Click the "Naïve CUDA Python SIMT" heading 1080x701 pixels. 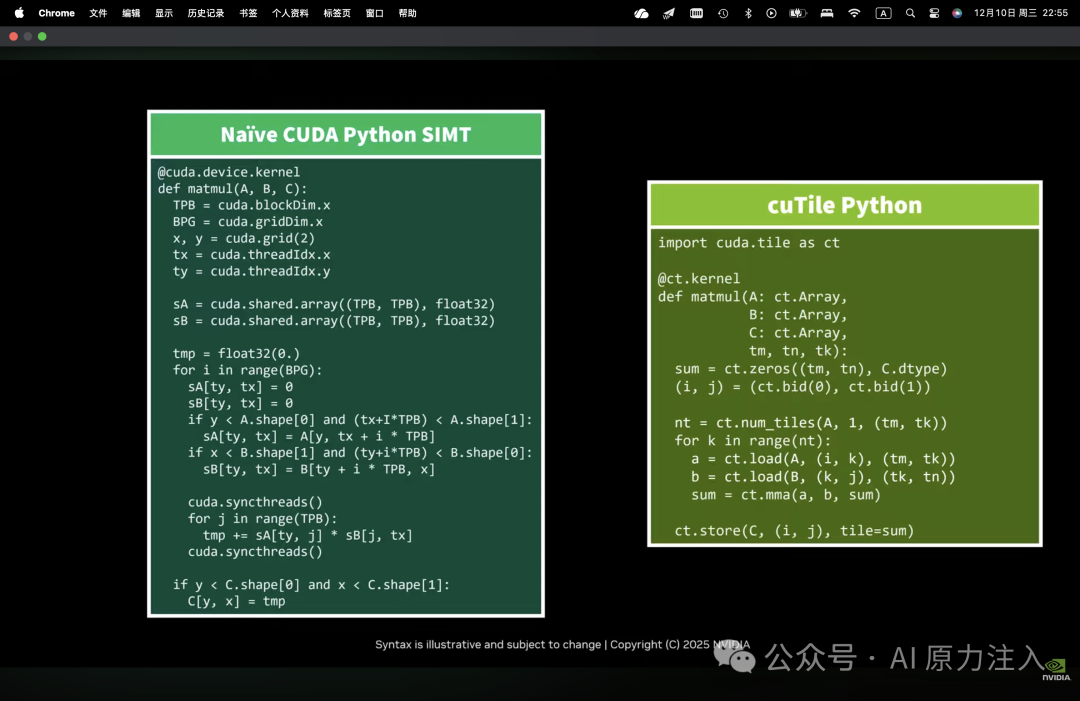coord(346,134)
